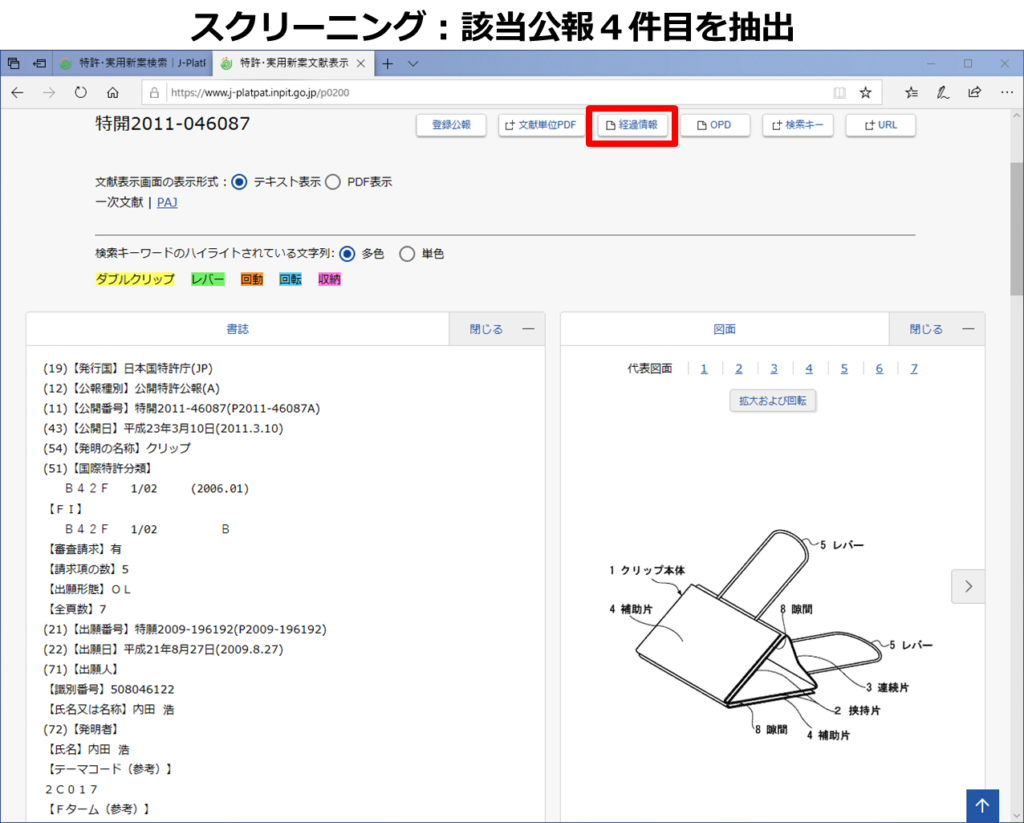This screenshot has width=1024, height=823.
Task: Open a new tab with plus icon
Action: 388,63
